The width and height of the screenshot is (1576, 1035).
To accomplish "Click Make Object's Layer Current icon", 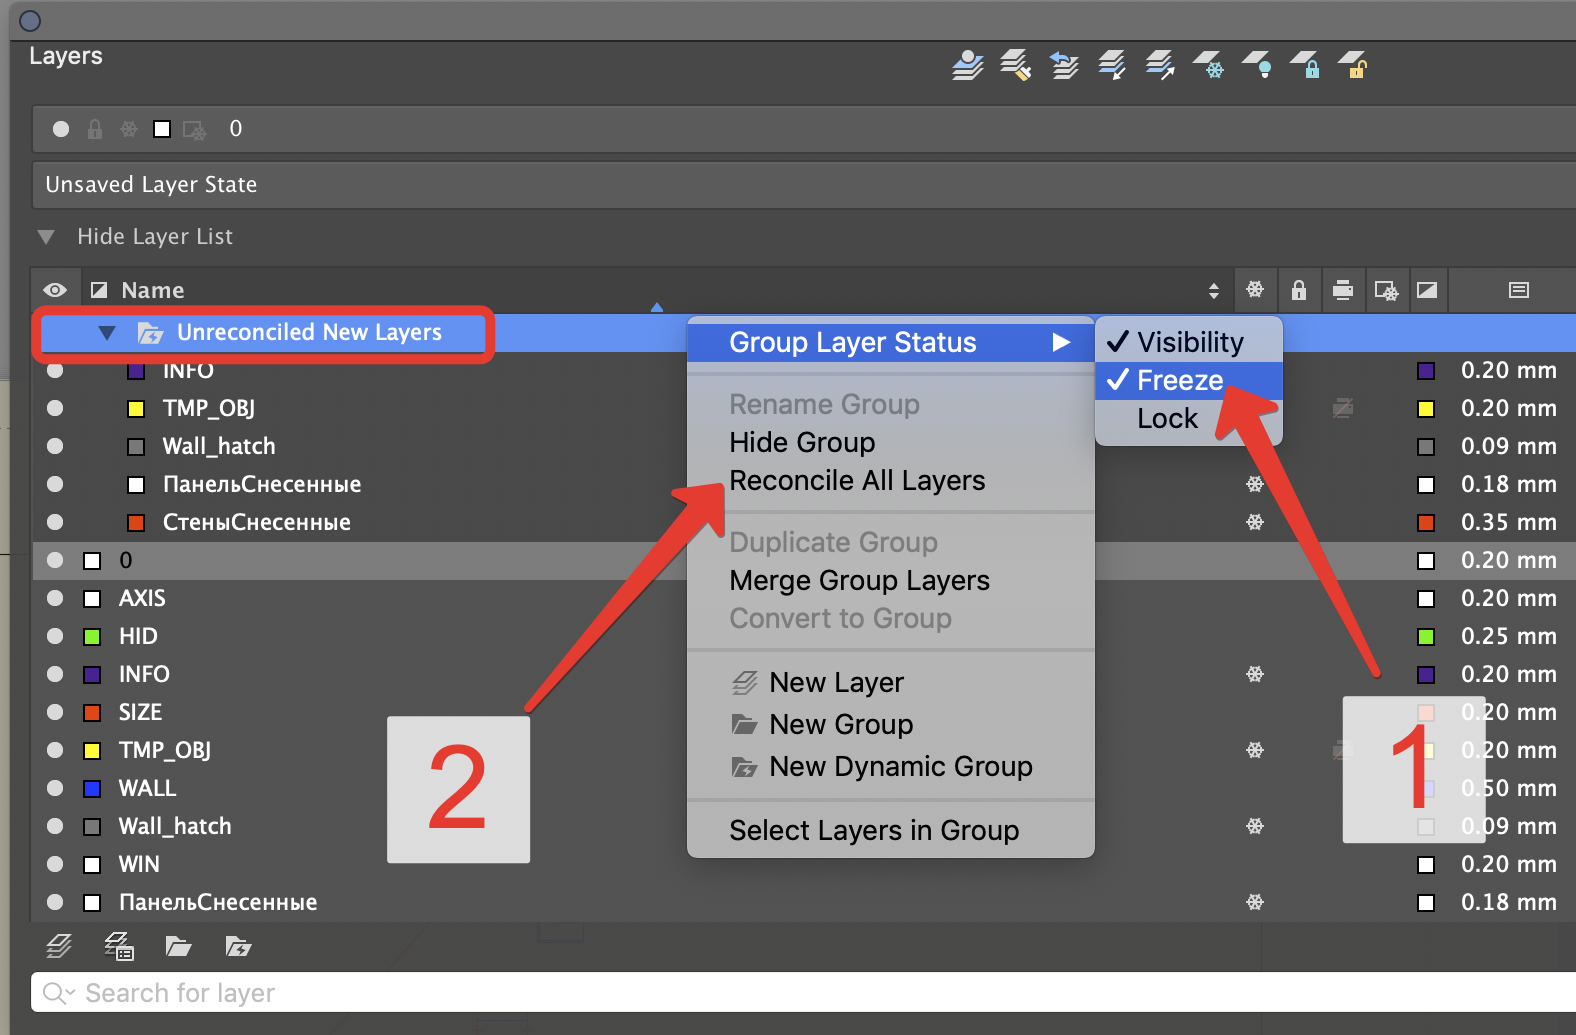I will [967, 66].
